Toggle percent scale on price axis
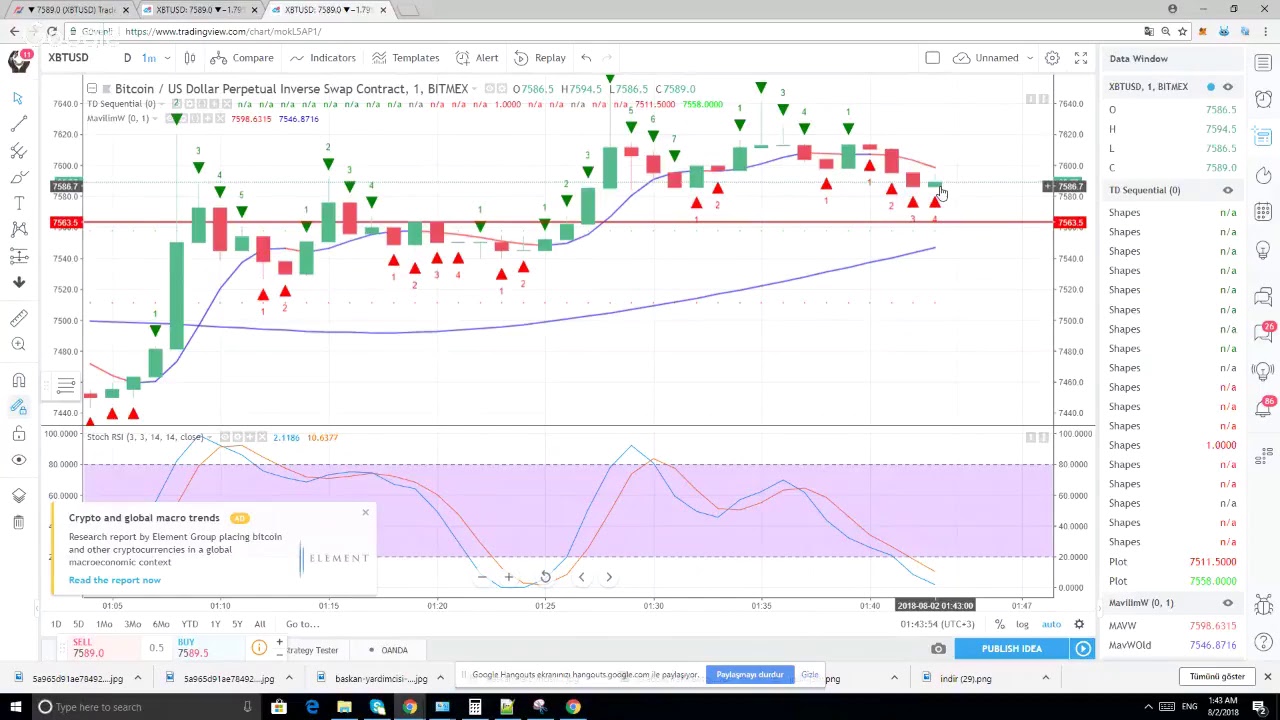 click(x=999, y=624)
